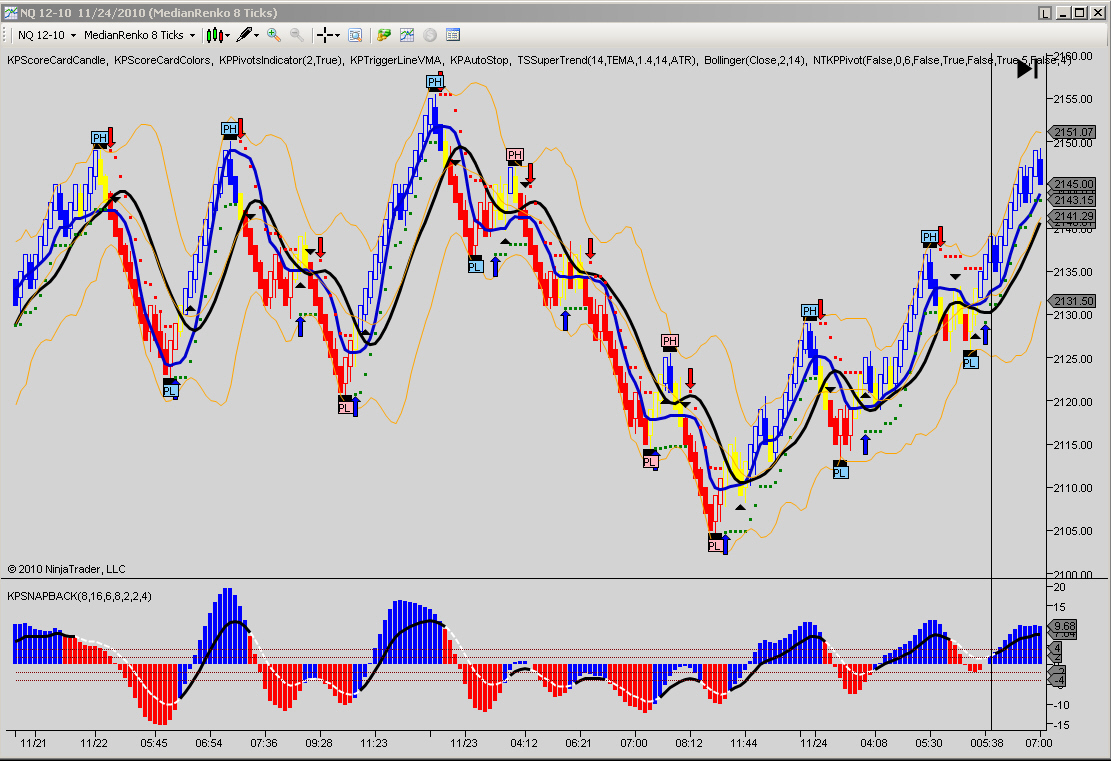Click the 2143.15 price marker on axis
Screen dimensions: 1111x761
point(1073,200)
